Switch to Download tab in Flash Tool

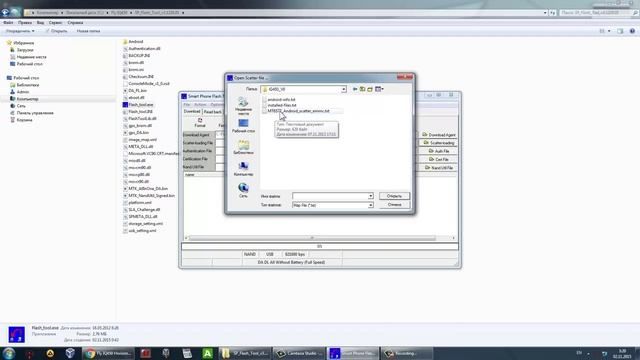192,111
